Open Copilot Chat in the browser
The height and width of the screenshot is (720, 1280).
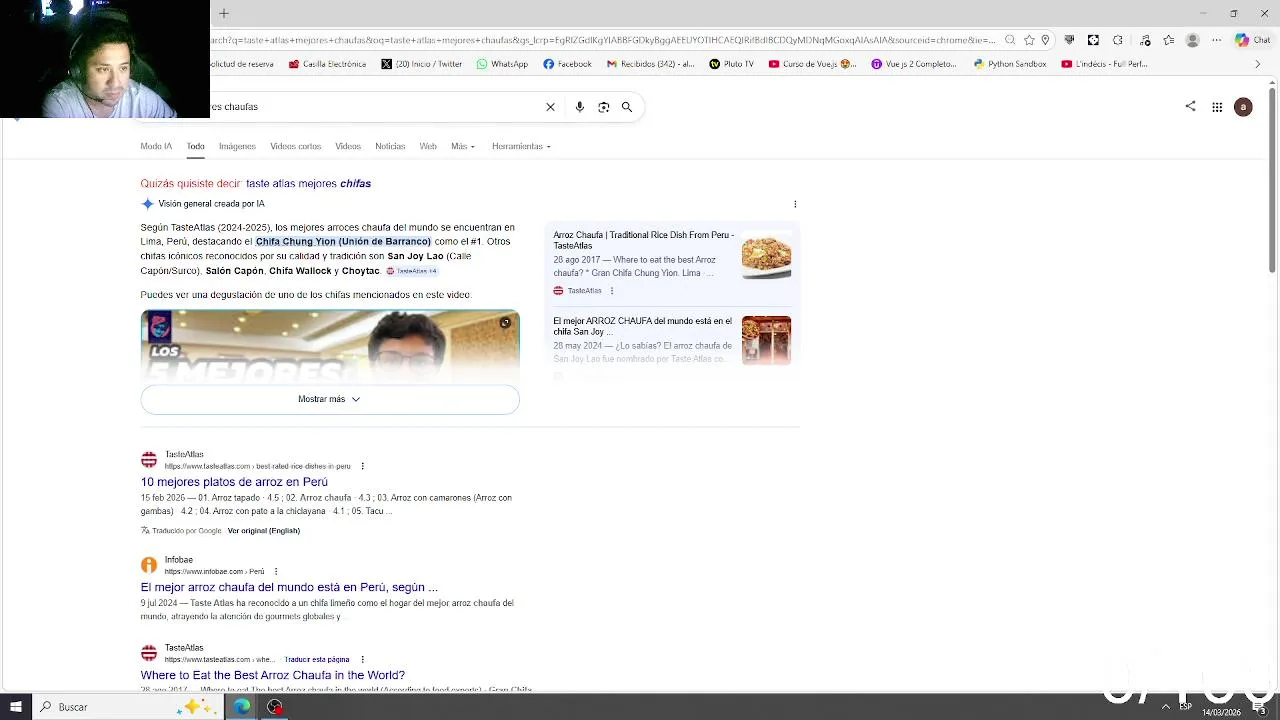point(1254,40)
